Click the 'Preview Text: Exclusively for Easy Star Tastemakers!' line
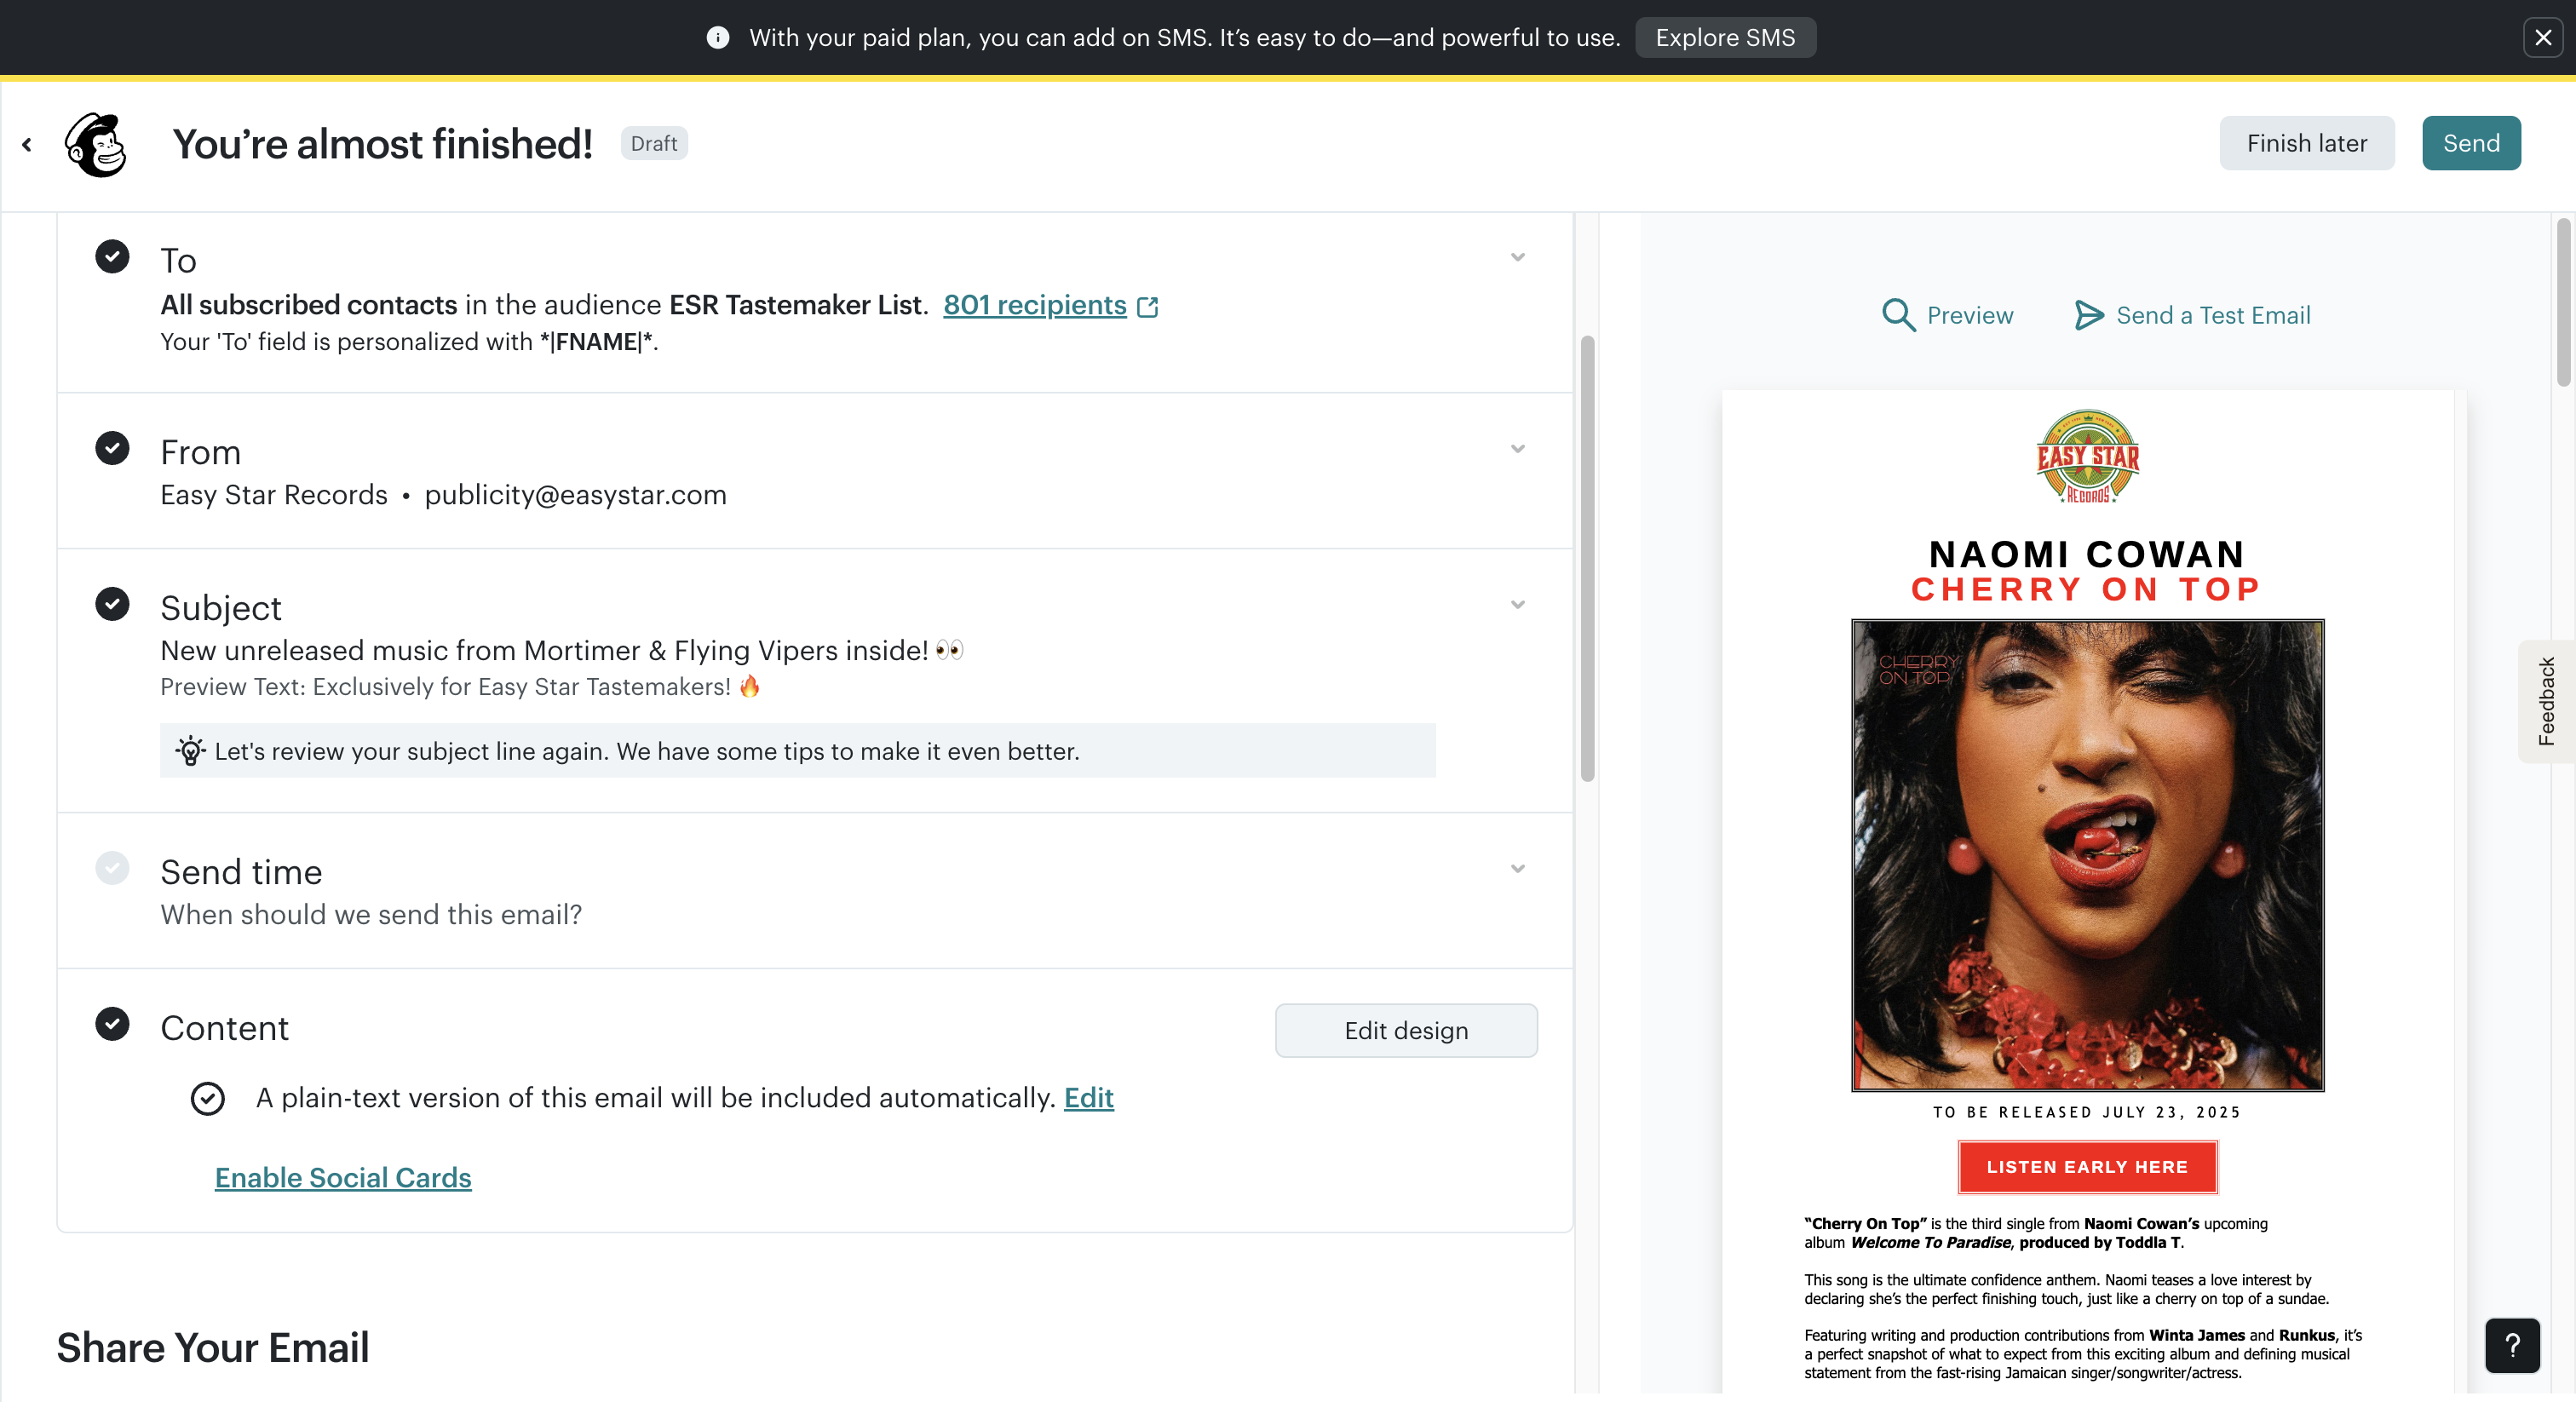Image resolution: width=2576 pixels, height=1402 pixels. [460, 687]
